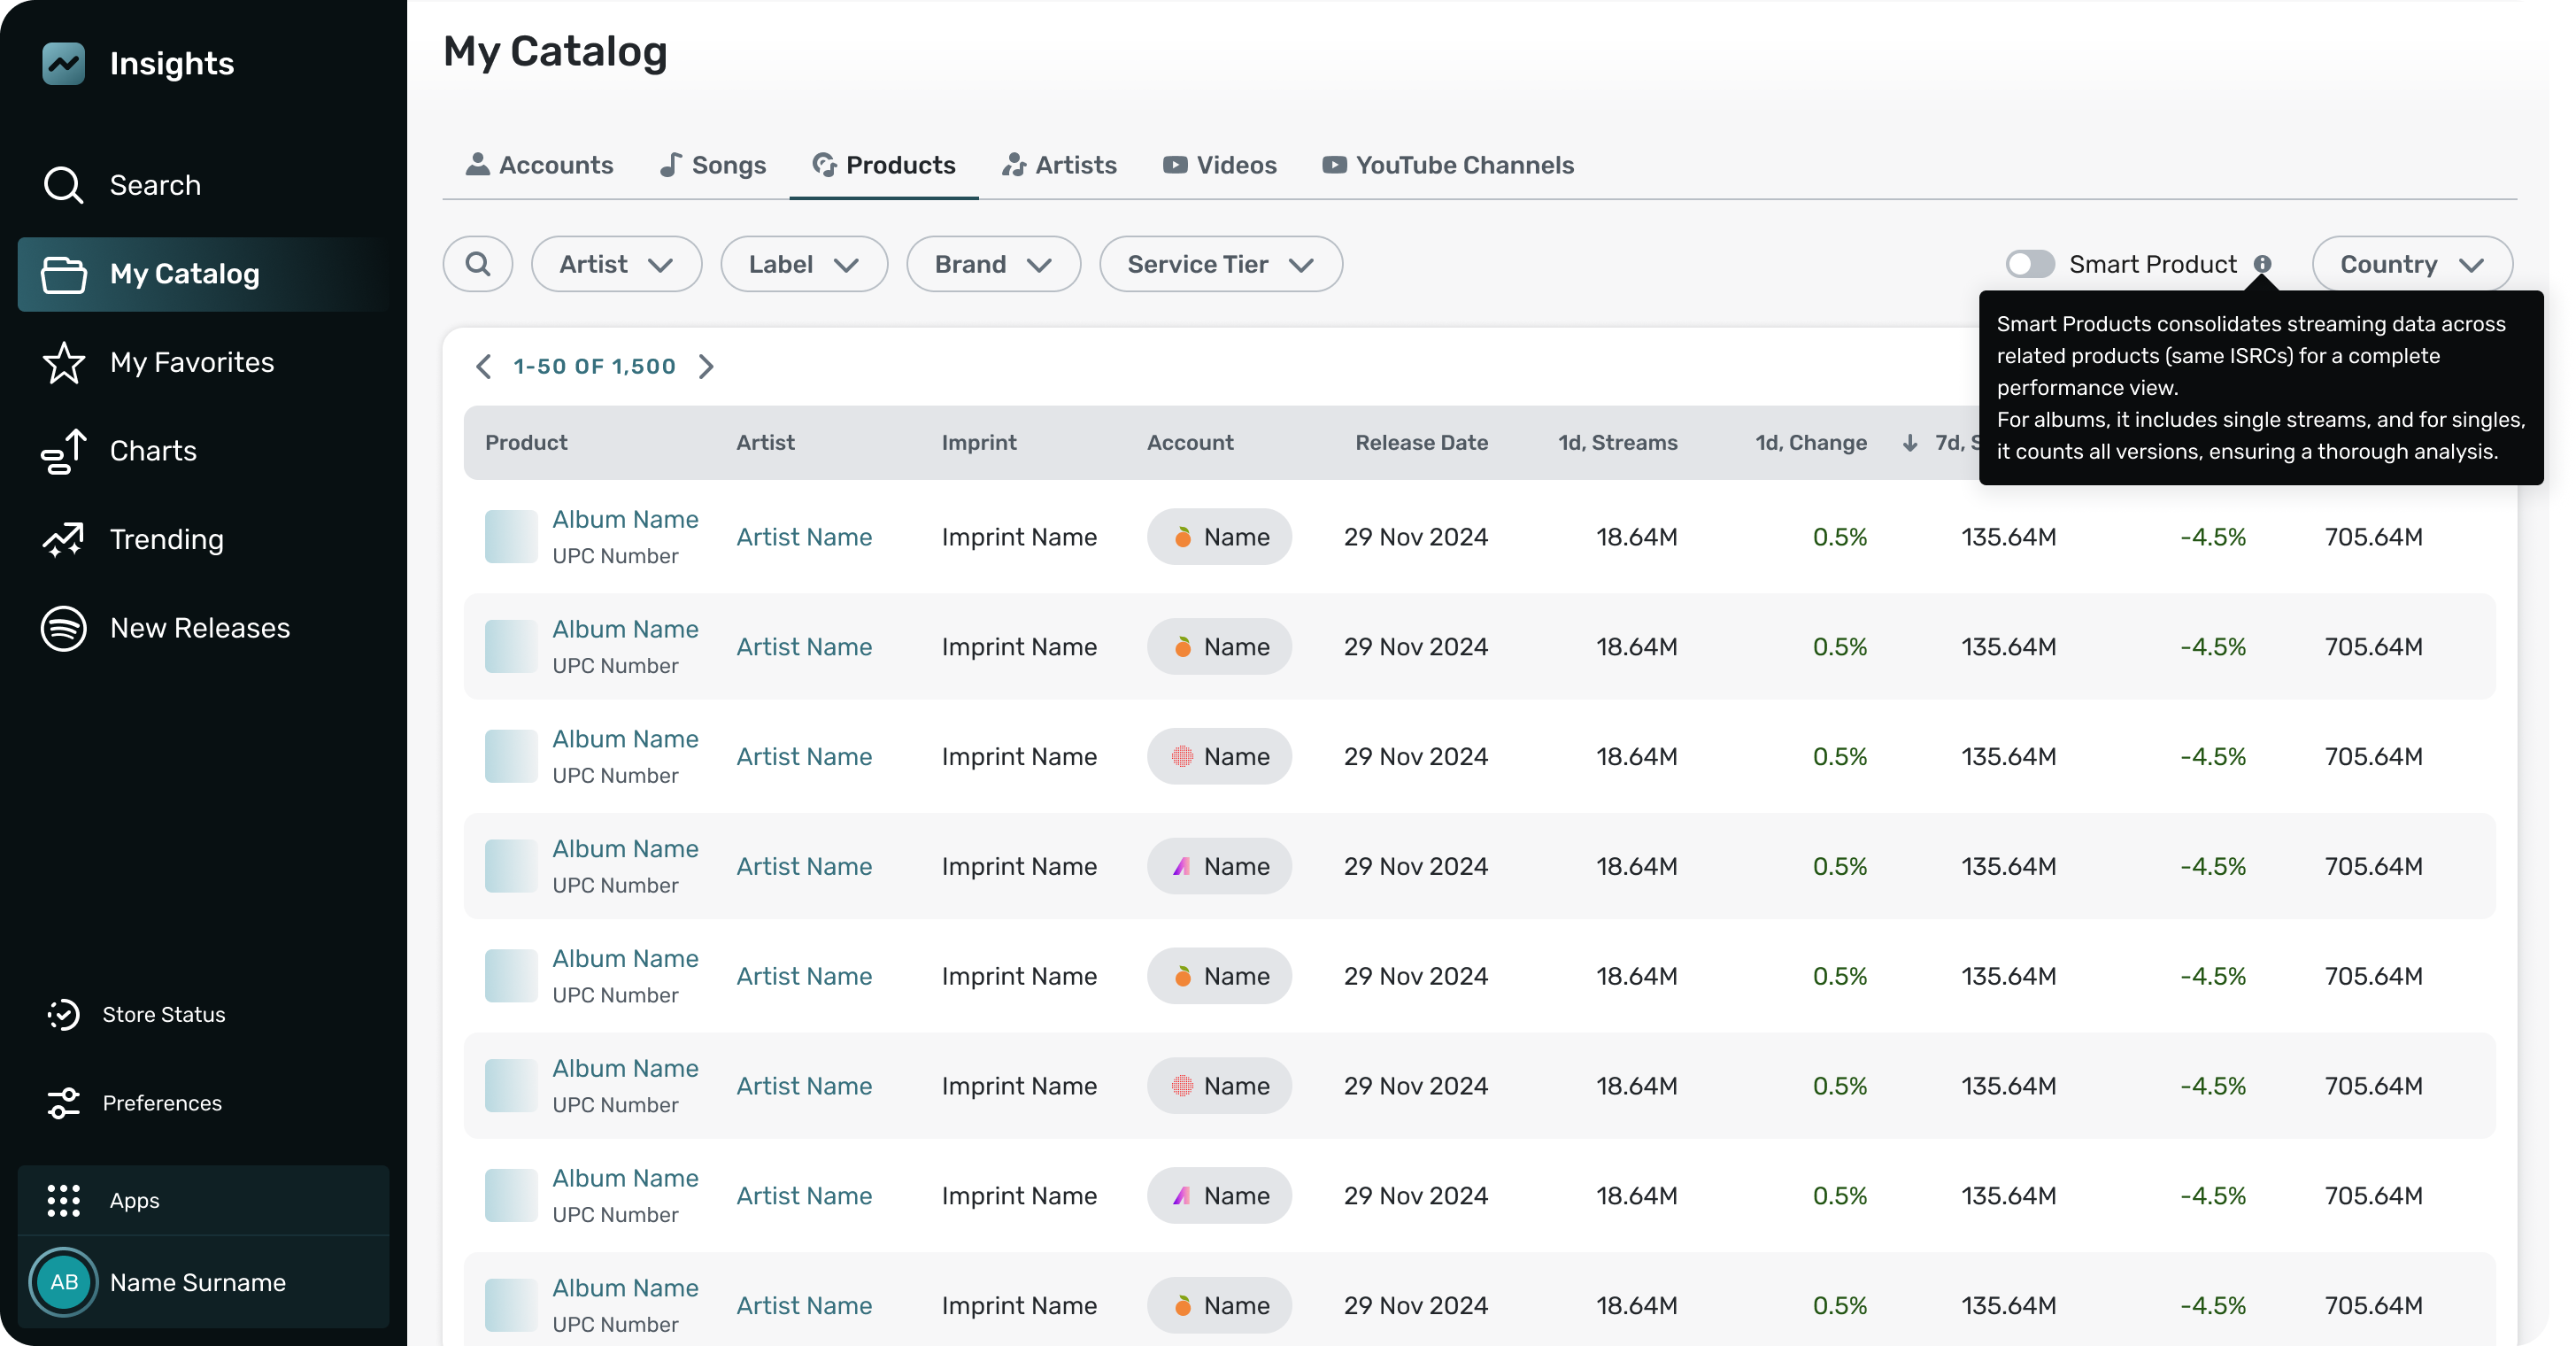The image size is (2576, 1346).
Task: Click the Apps grid icon
Action: point(63,1200)
